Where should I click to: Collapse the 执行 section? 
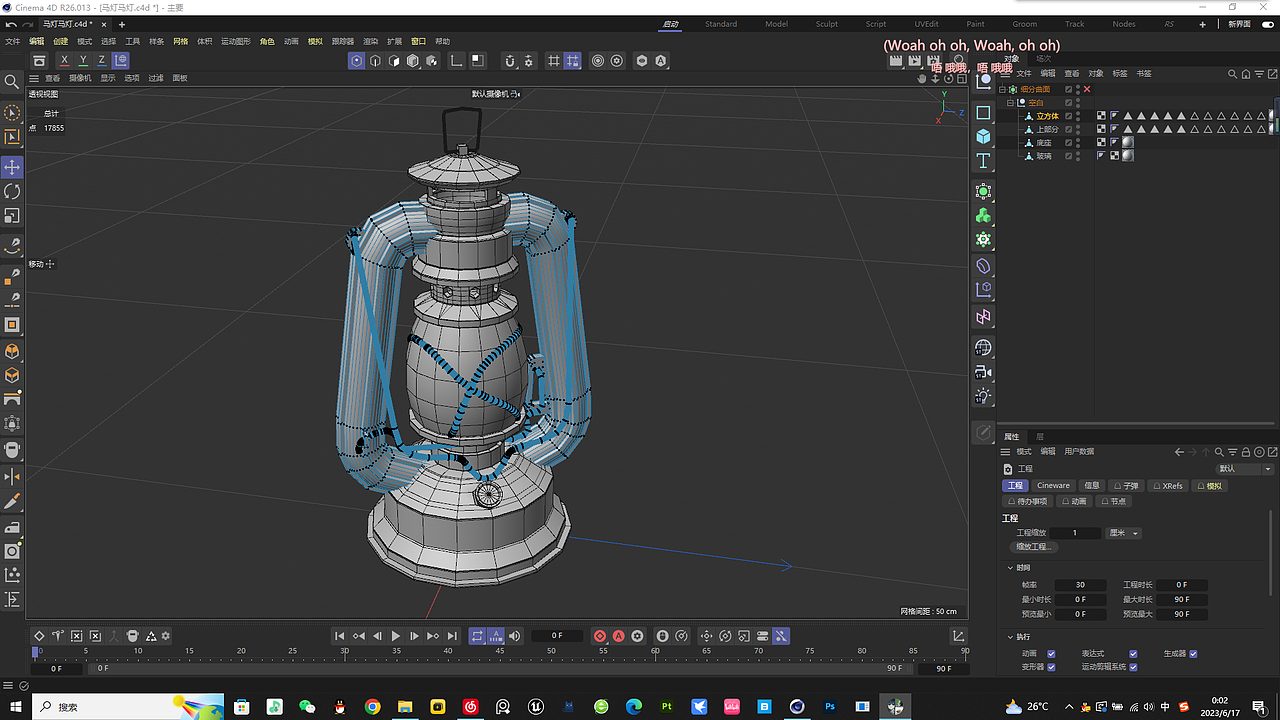[x=1009, y=637]
